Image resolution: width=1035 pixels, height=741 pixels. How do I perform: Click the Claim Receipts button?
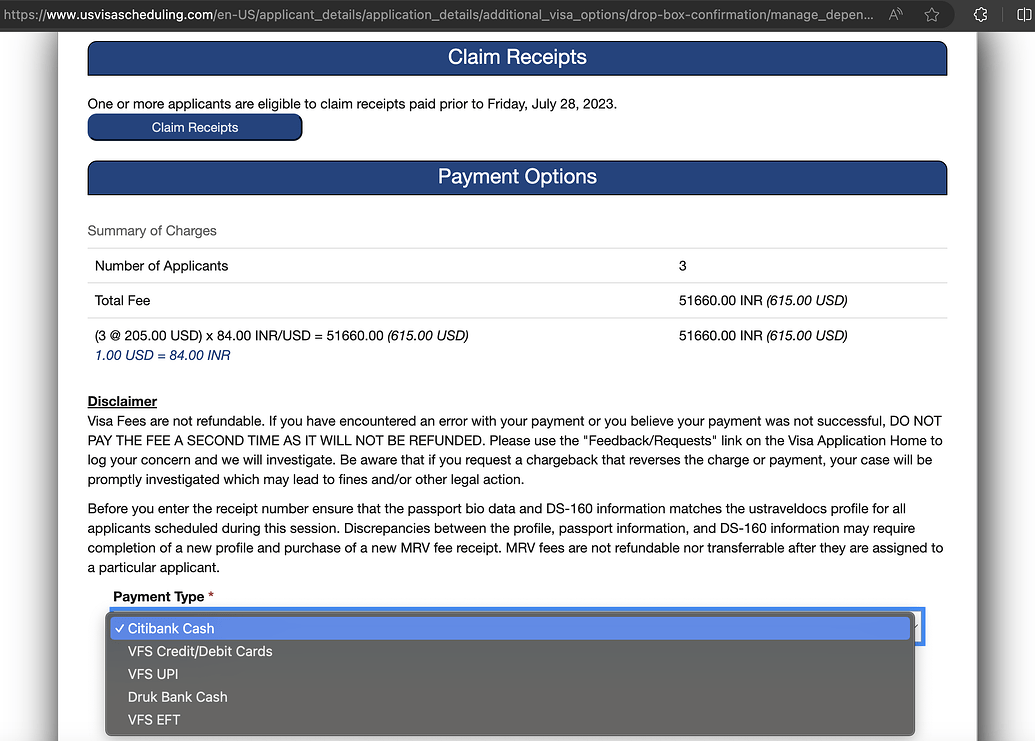tap(195, 127)
